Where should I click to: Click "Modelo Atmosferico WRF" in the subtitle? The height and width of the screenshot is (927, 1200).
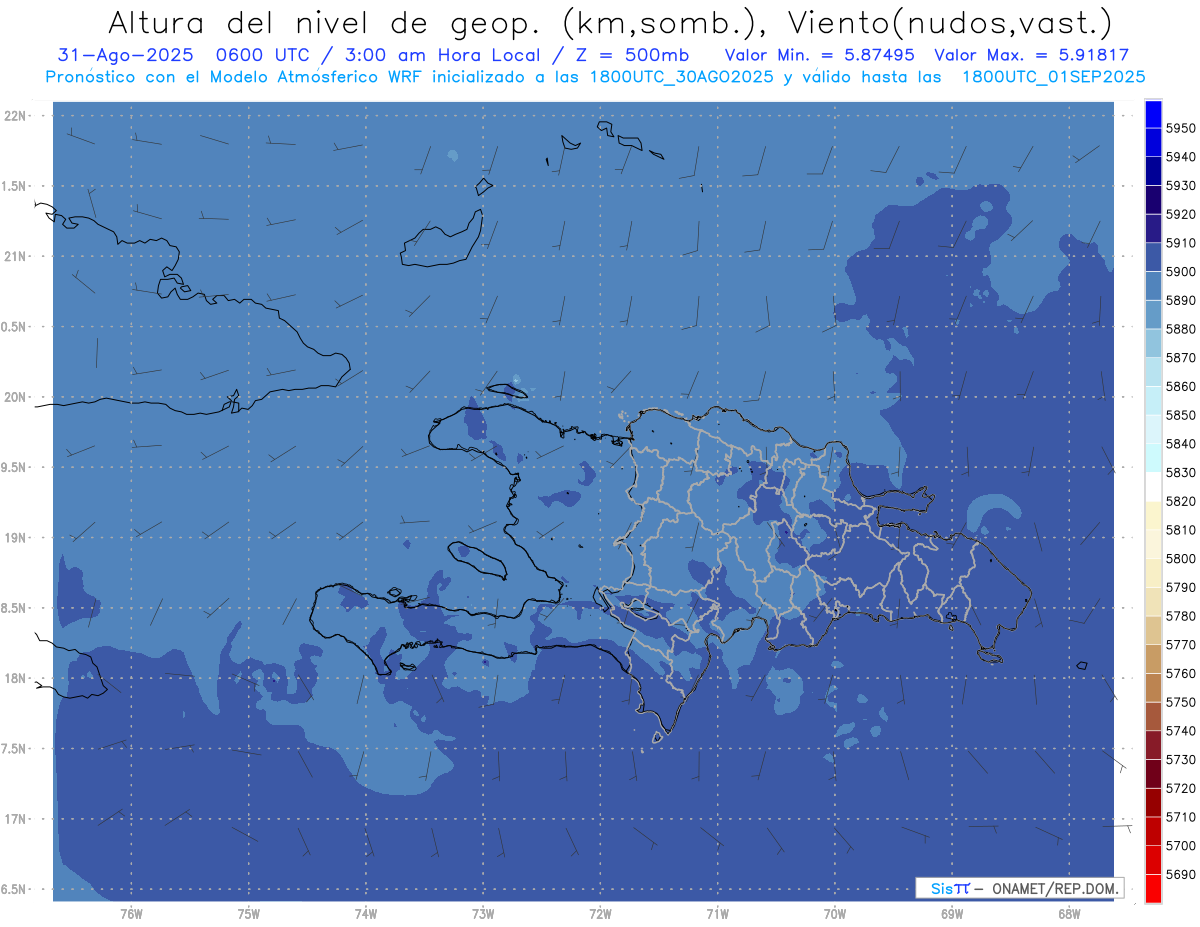[314, 77]
